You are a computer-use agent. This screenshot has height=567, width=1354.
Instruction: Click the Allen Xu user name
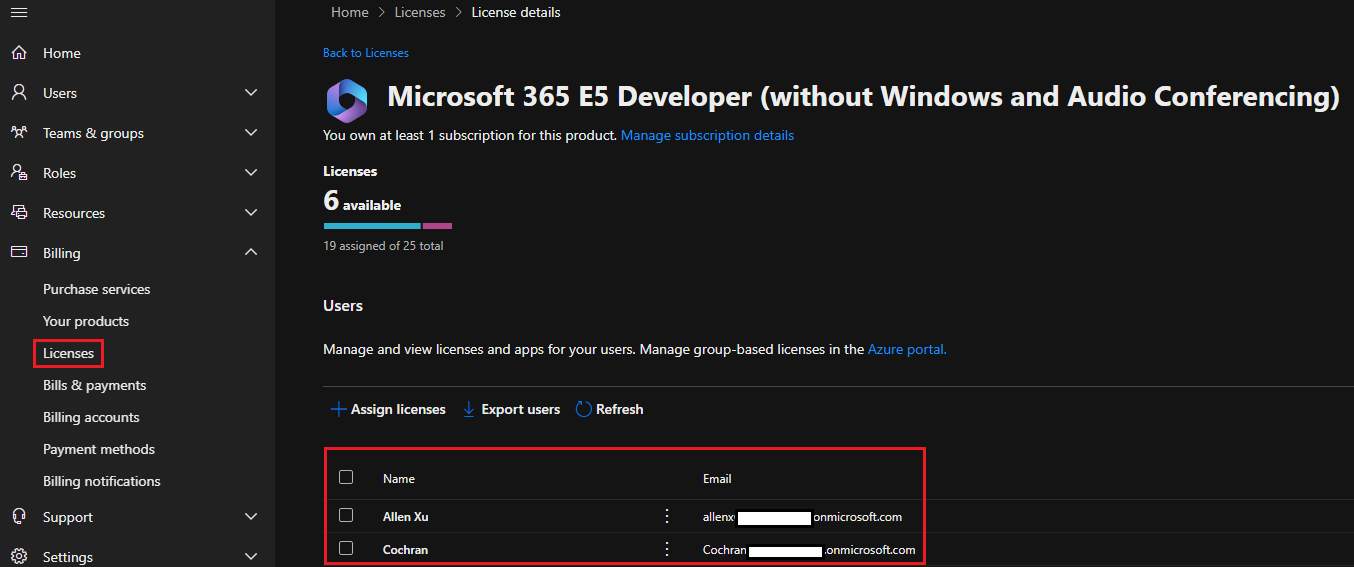coord(406,517)
